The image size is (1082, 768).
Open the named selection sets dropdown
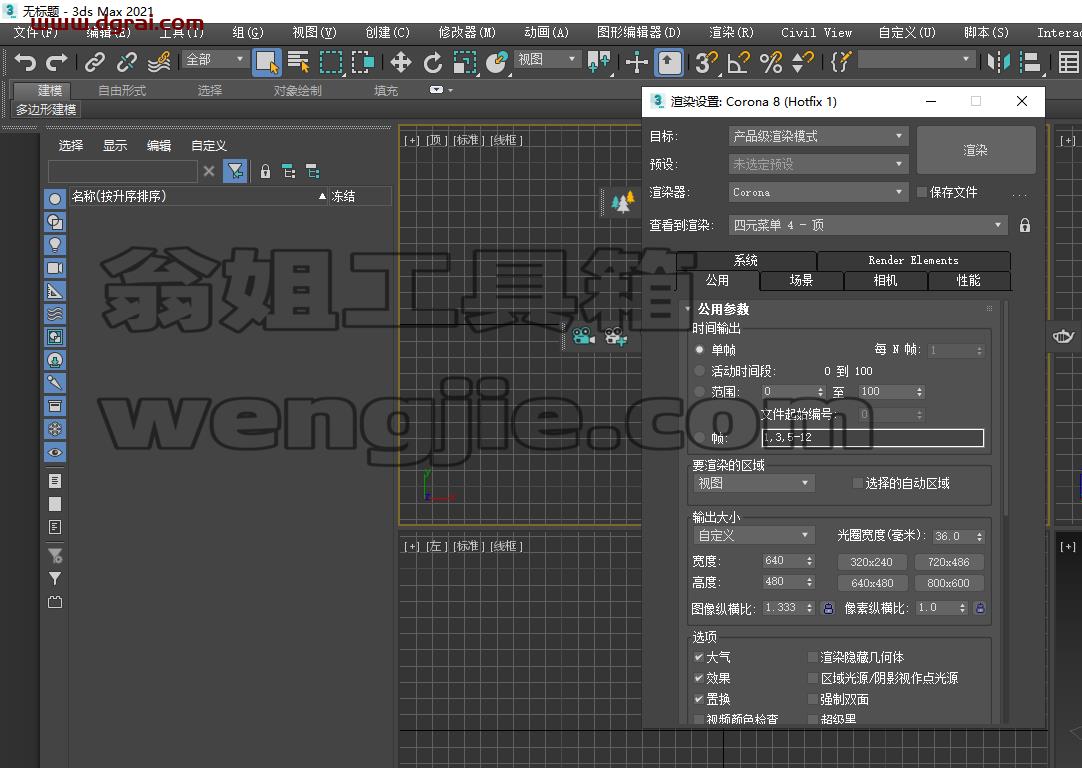point(916,60)
